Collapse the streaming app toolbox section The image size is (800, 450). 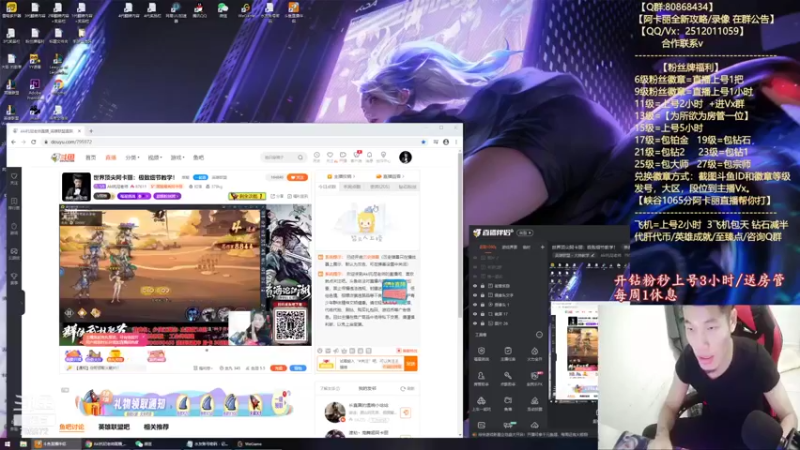539,335
